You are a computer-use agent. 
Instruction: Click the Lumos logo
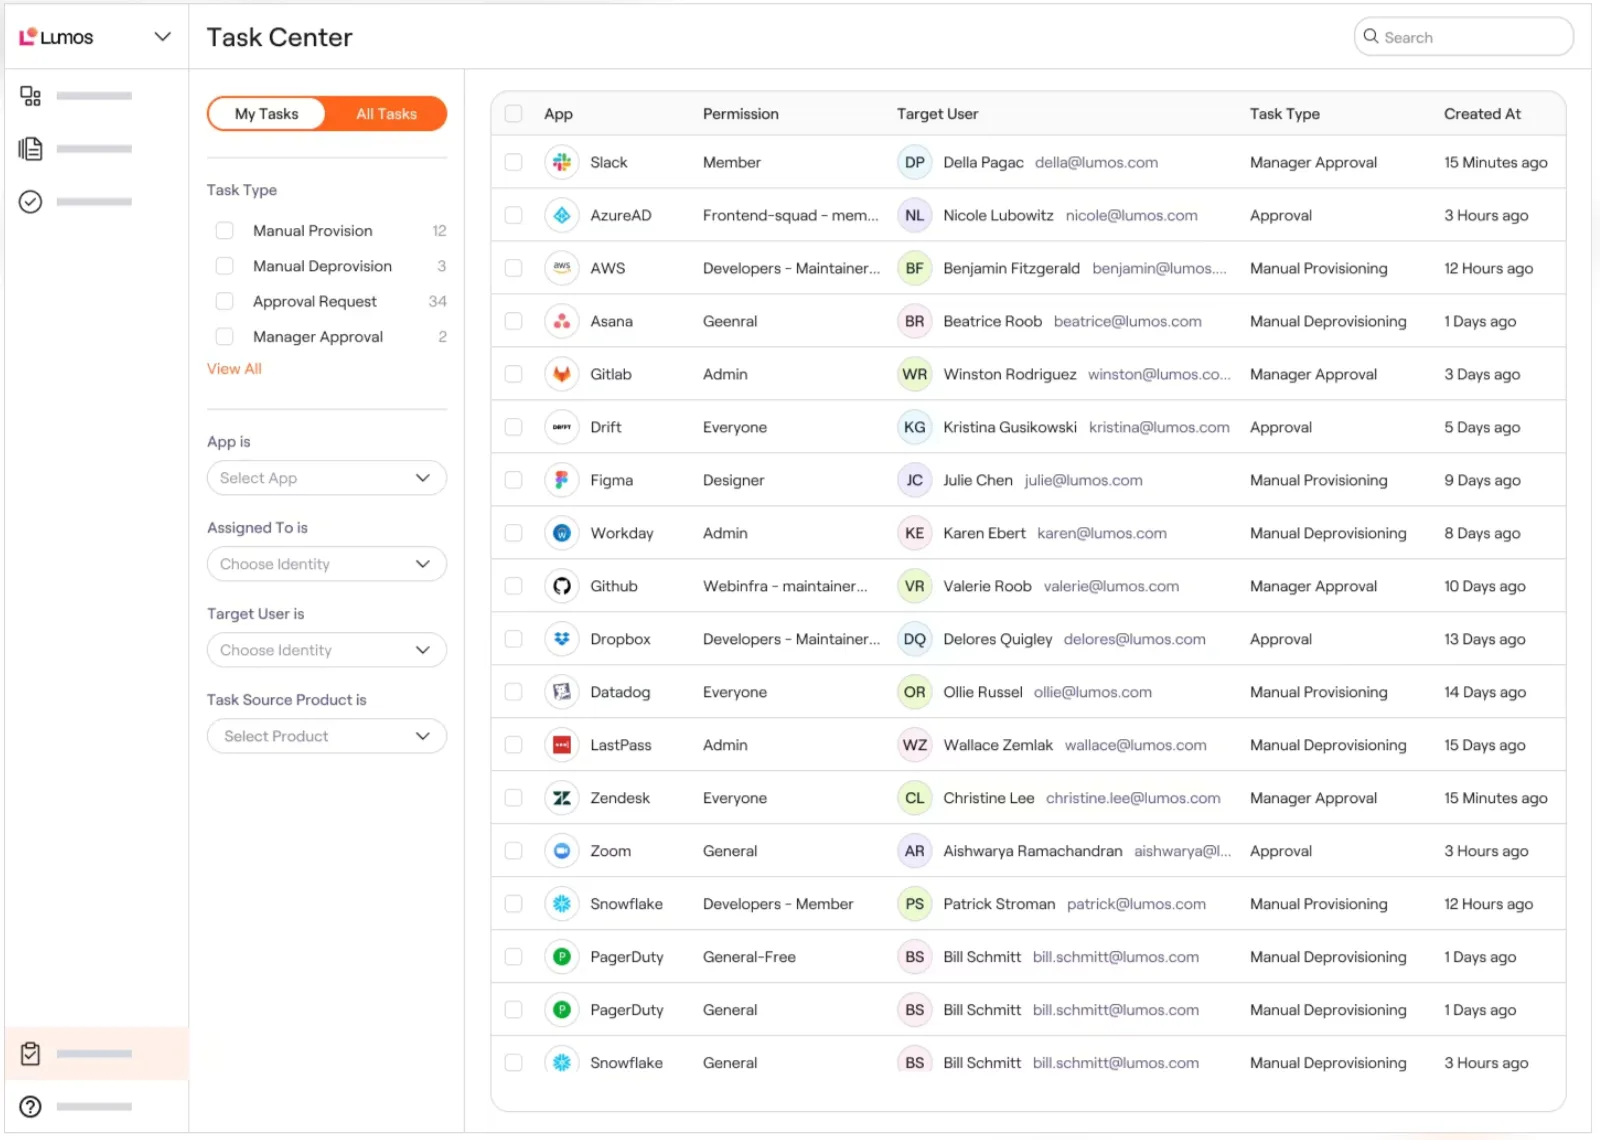click(x=56, y=37)
